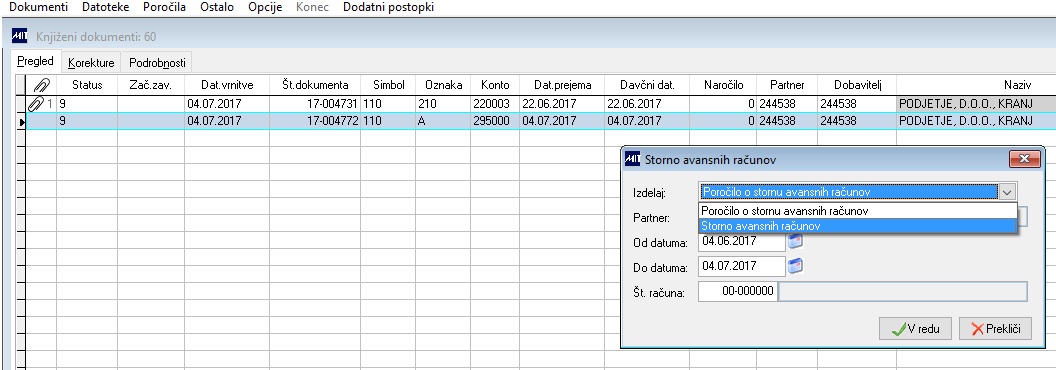This screenshot has width=1056, height=370.
Task: Open the Dodatni postopki menu
Action: point(389,7)
